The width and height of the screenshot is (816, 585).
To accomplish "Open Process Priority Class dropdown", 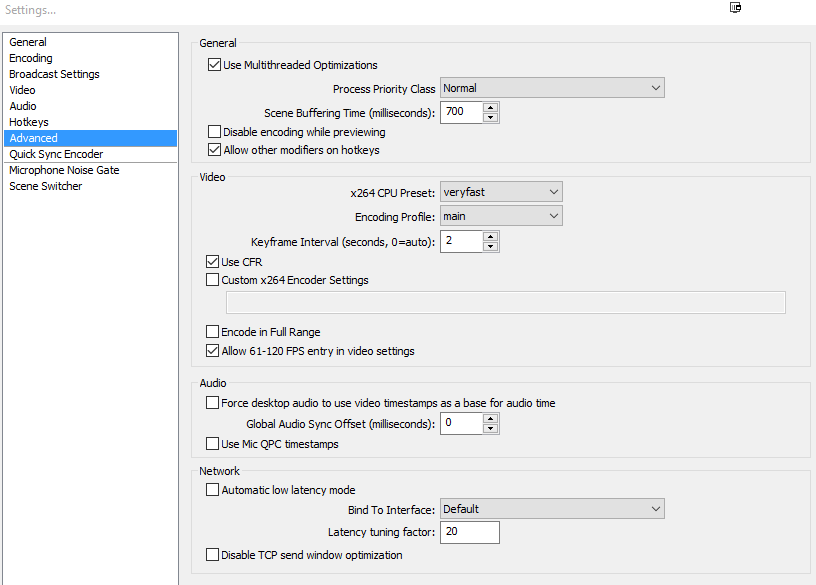I will click(552, 88).
